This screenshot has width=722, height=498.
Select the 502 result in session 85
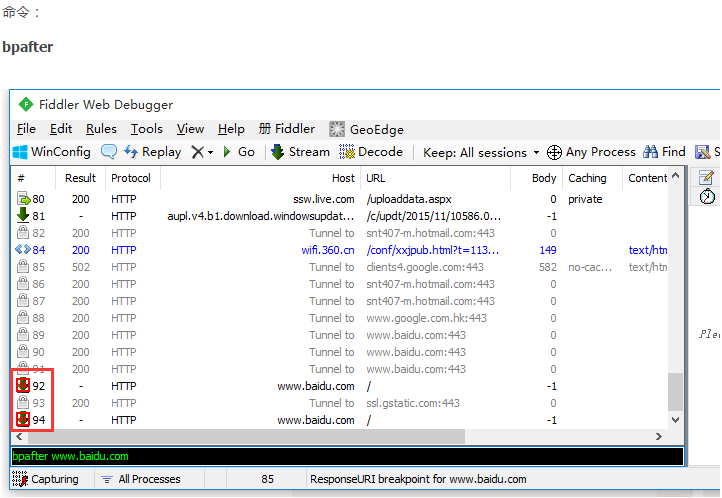81,267
